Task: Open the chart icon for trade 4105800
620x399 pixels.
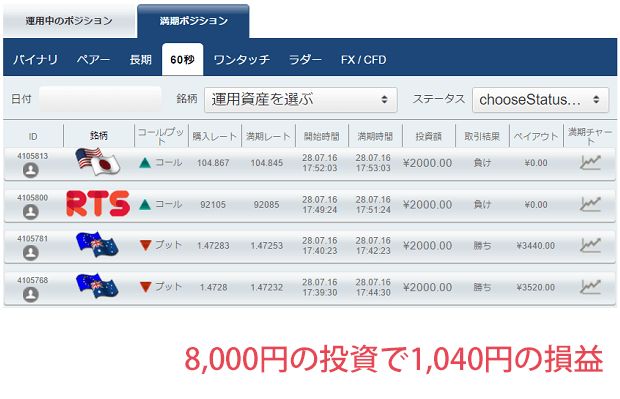Action: click(x=590, y=204)
